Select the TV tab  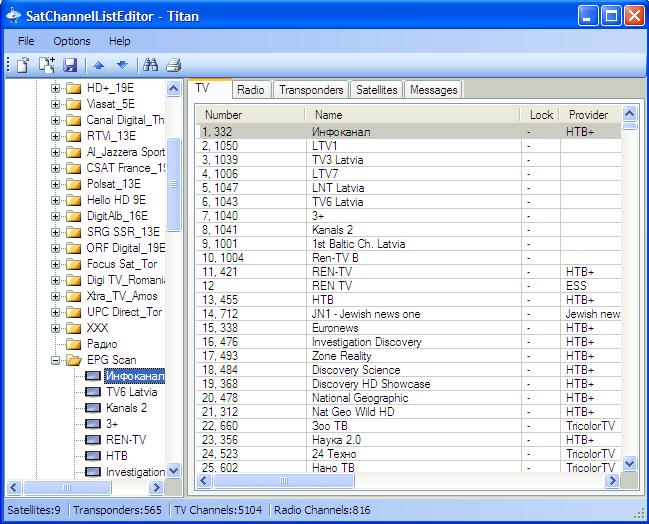pyautogui.click(x=210, y=88)
